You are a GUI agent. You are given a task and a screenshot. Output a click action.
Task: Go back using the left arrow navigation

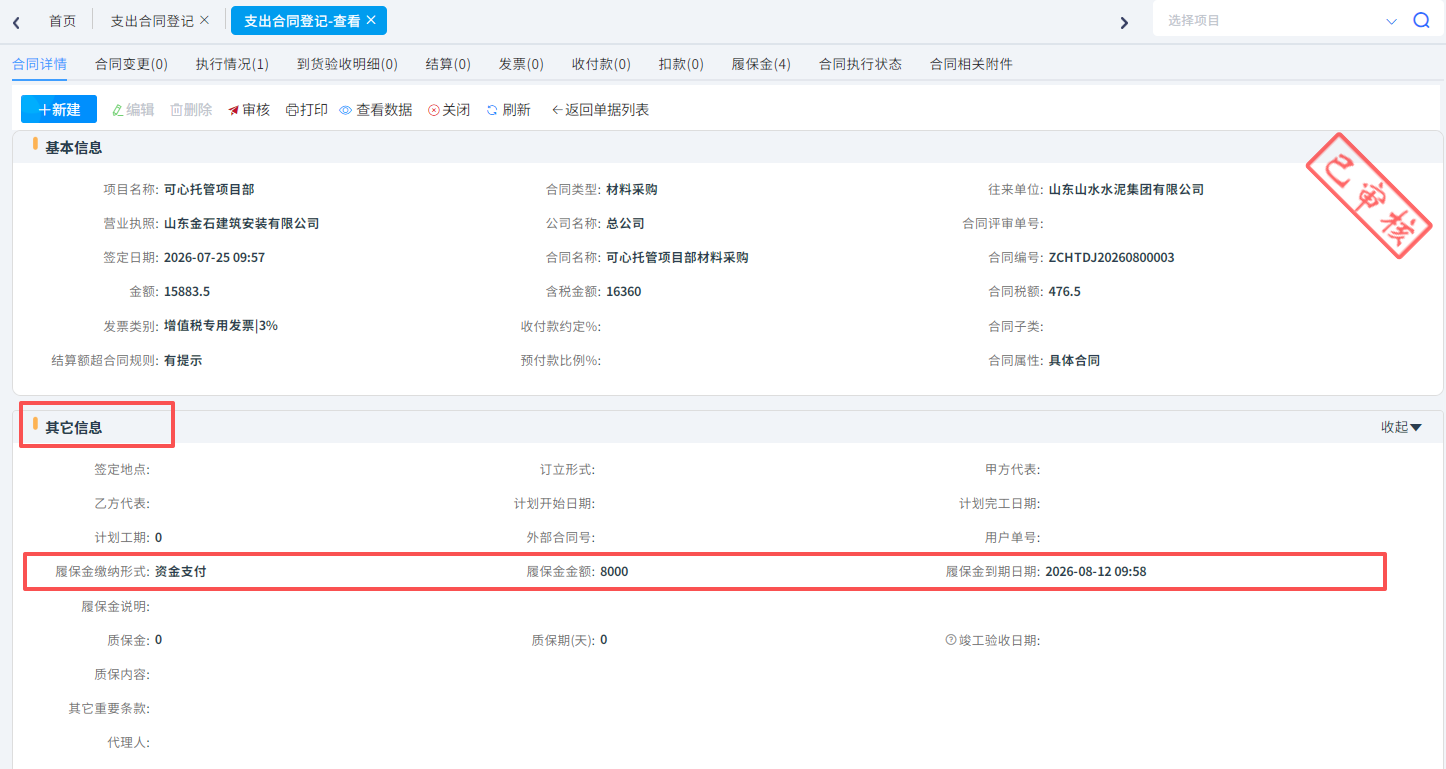point(16,22)
